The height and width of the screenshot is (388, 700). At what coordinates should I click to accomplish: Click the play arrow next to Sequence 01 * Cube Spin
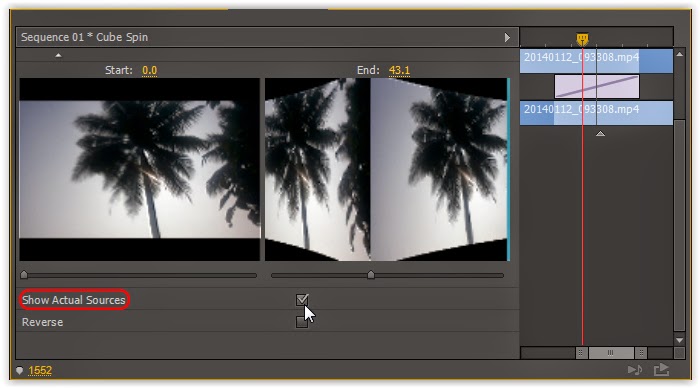(507, 38)
